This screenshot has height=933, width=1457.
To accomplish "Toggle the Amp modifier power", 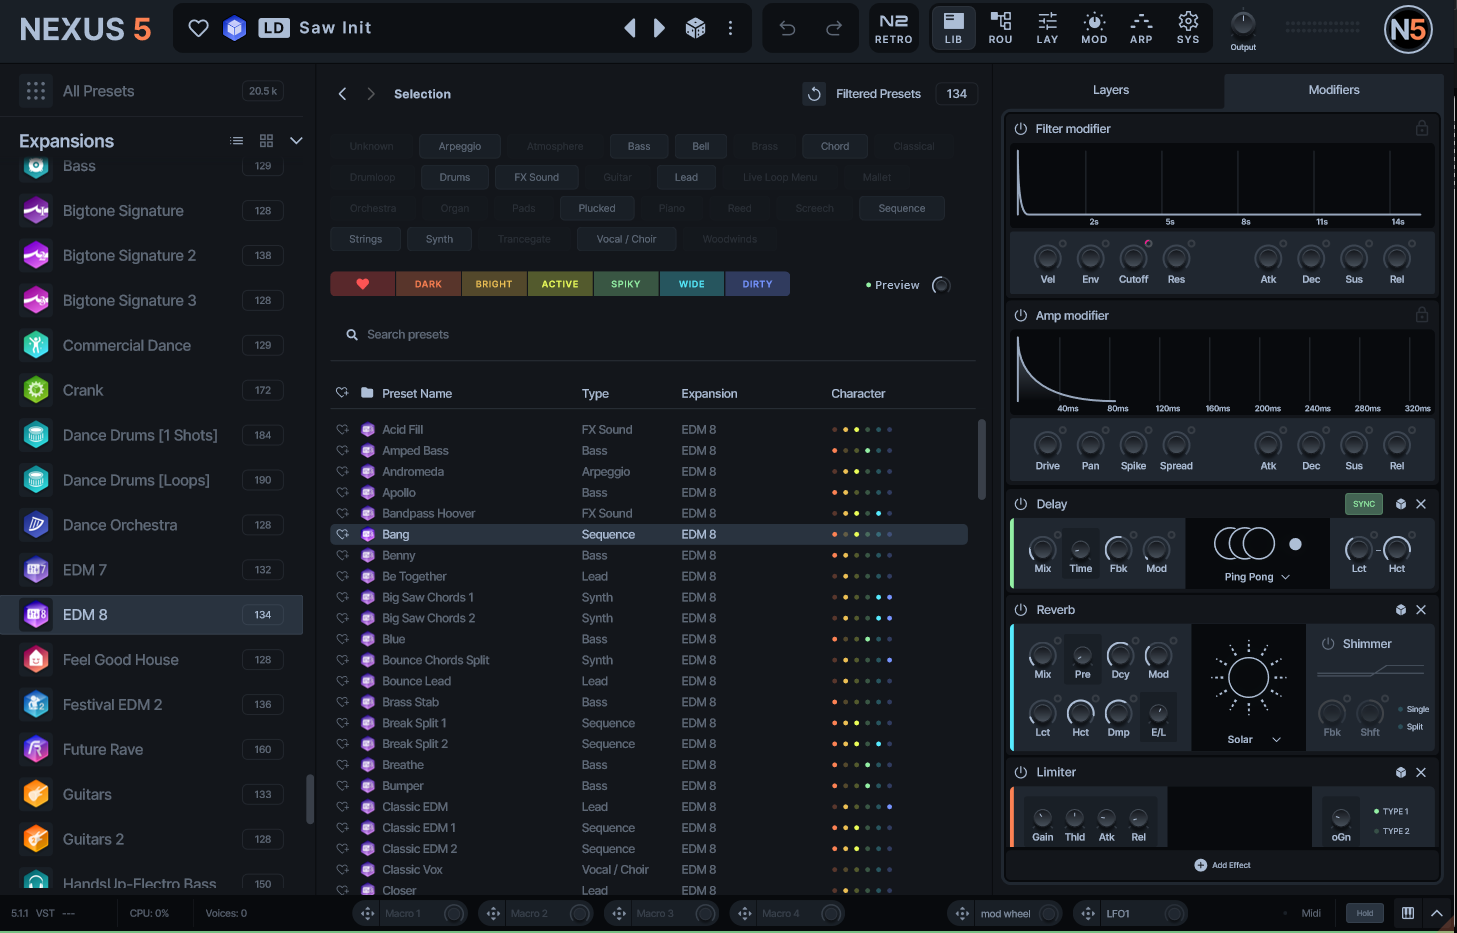I will 1021,316.
